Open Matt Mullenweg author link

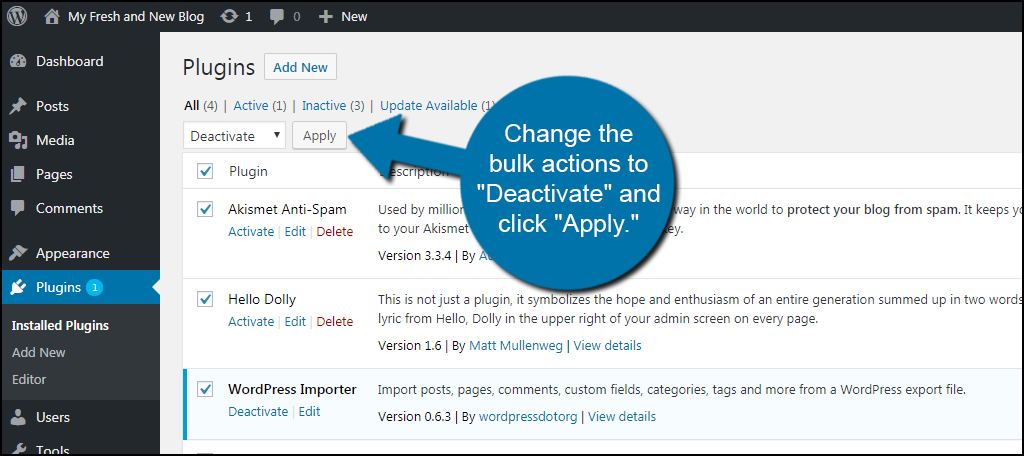[x=518, y=346]
